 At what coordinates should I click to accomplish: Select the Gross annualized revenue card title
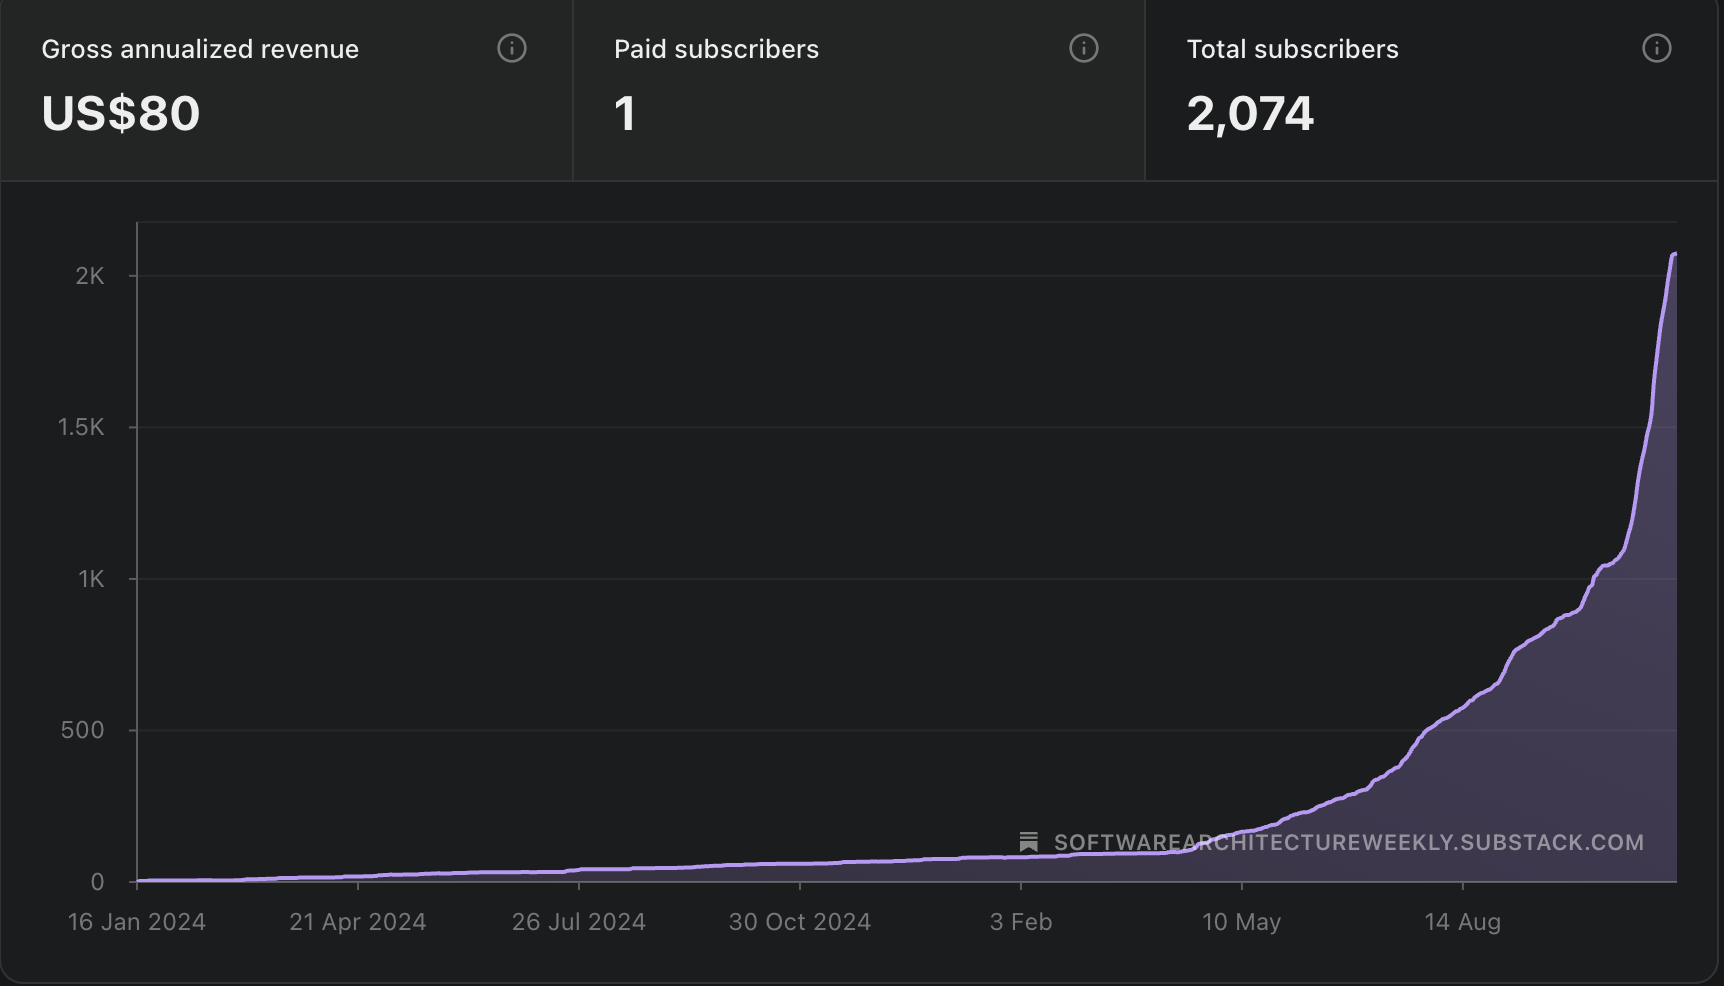tap(200, 49)
